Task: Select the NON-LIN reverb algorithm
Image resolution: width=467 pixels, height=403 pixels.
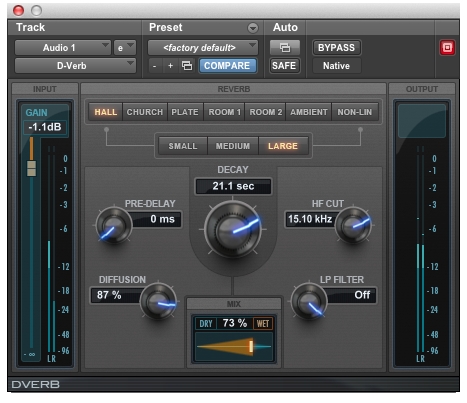Action: tap(355, 112)
